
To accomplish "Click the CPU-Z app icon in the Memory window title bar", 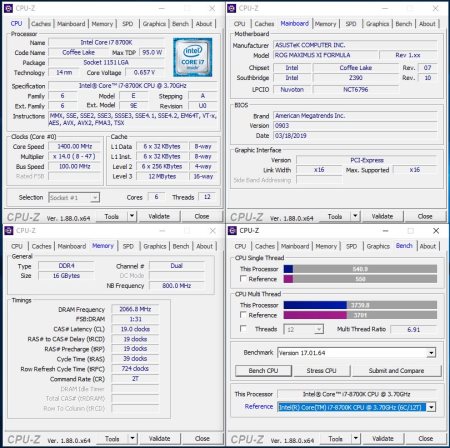I will coord(9,230).
